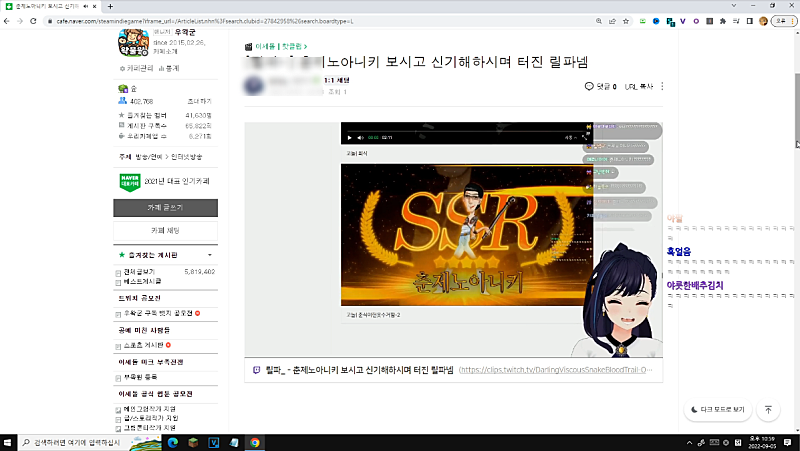
Task: Click the 스포츠 게시판 board item icon
Action: (121, 345)
